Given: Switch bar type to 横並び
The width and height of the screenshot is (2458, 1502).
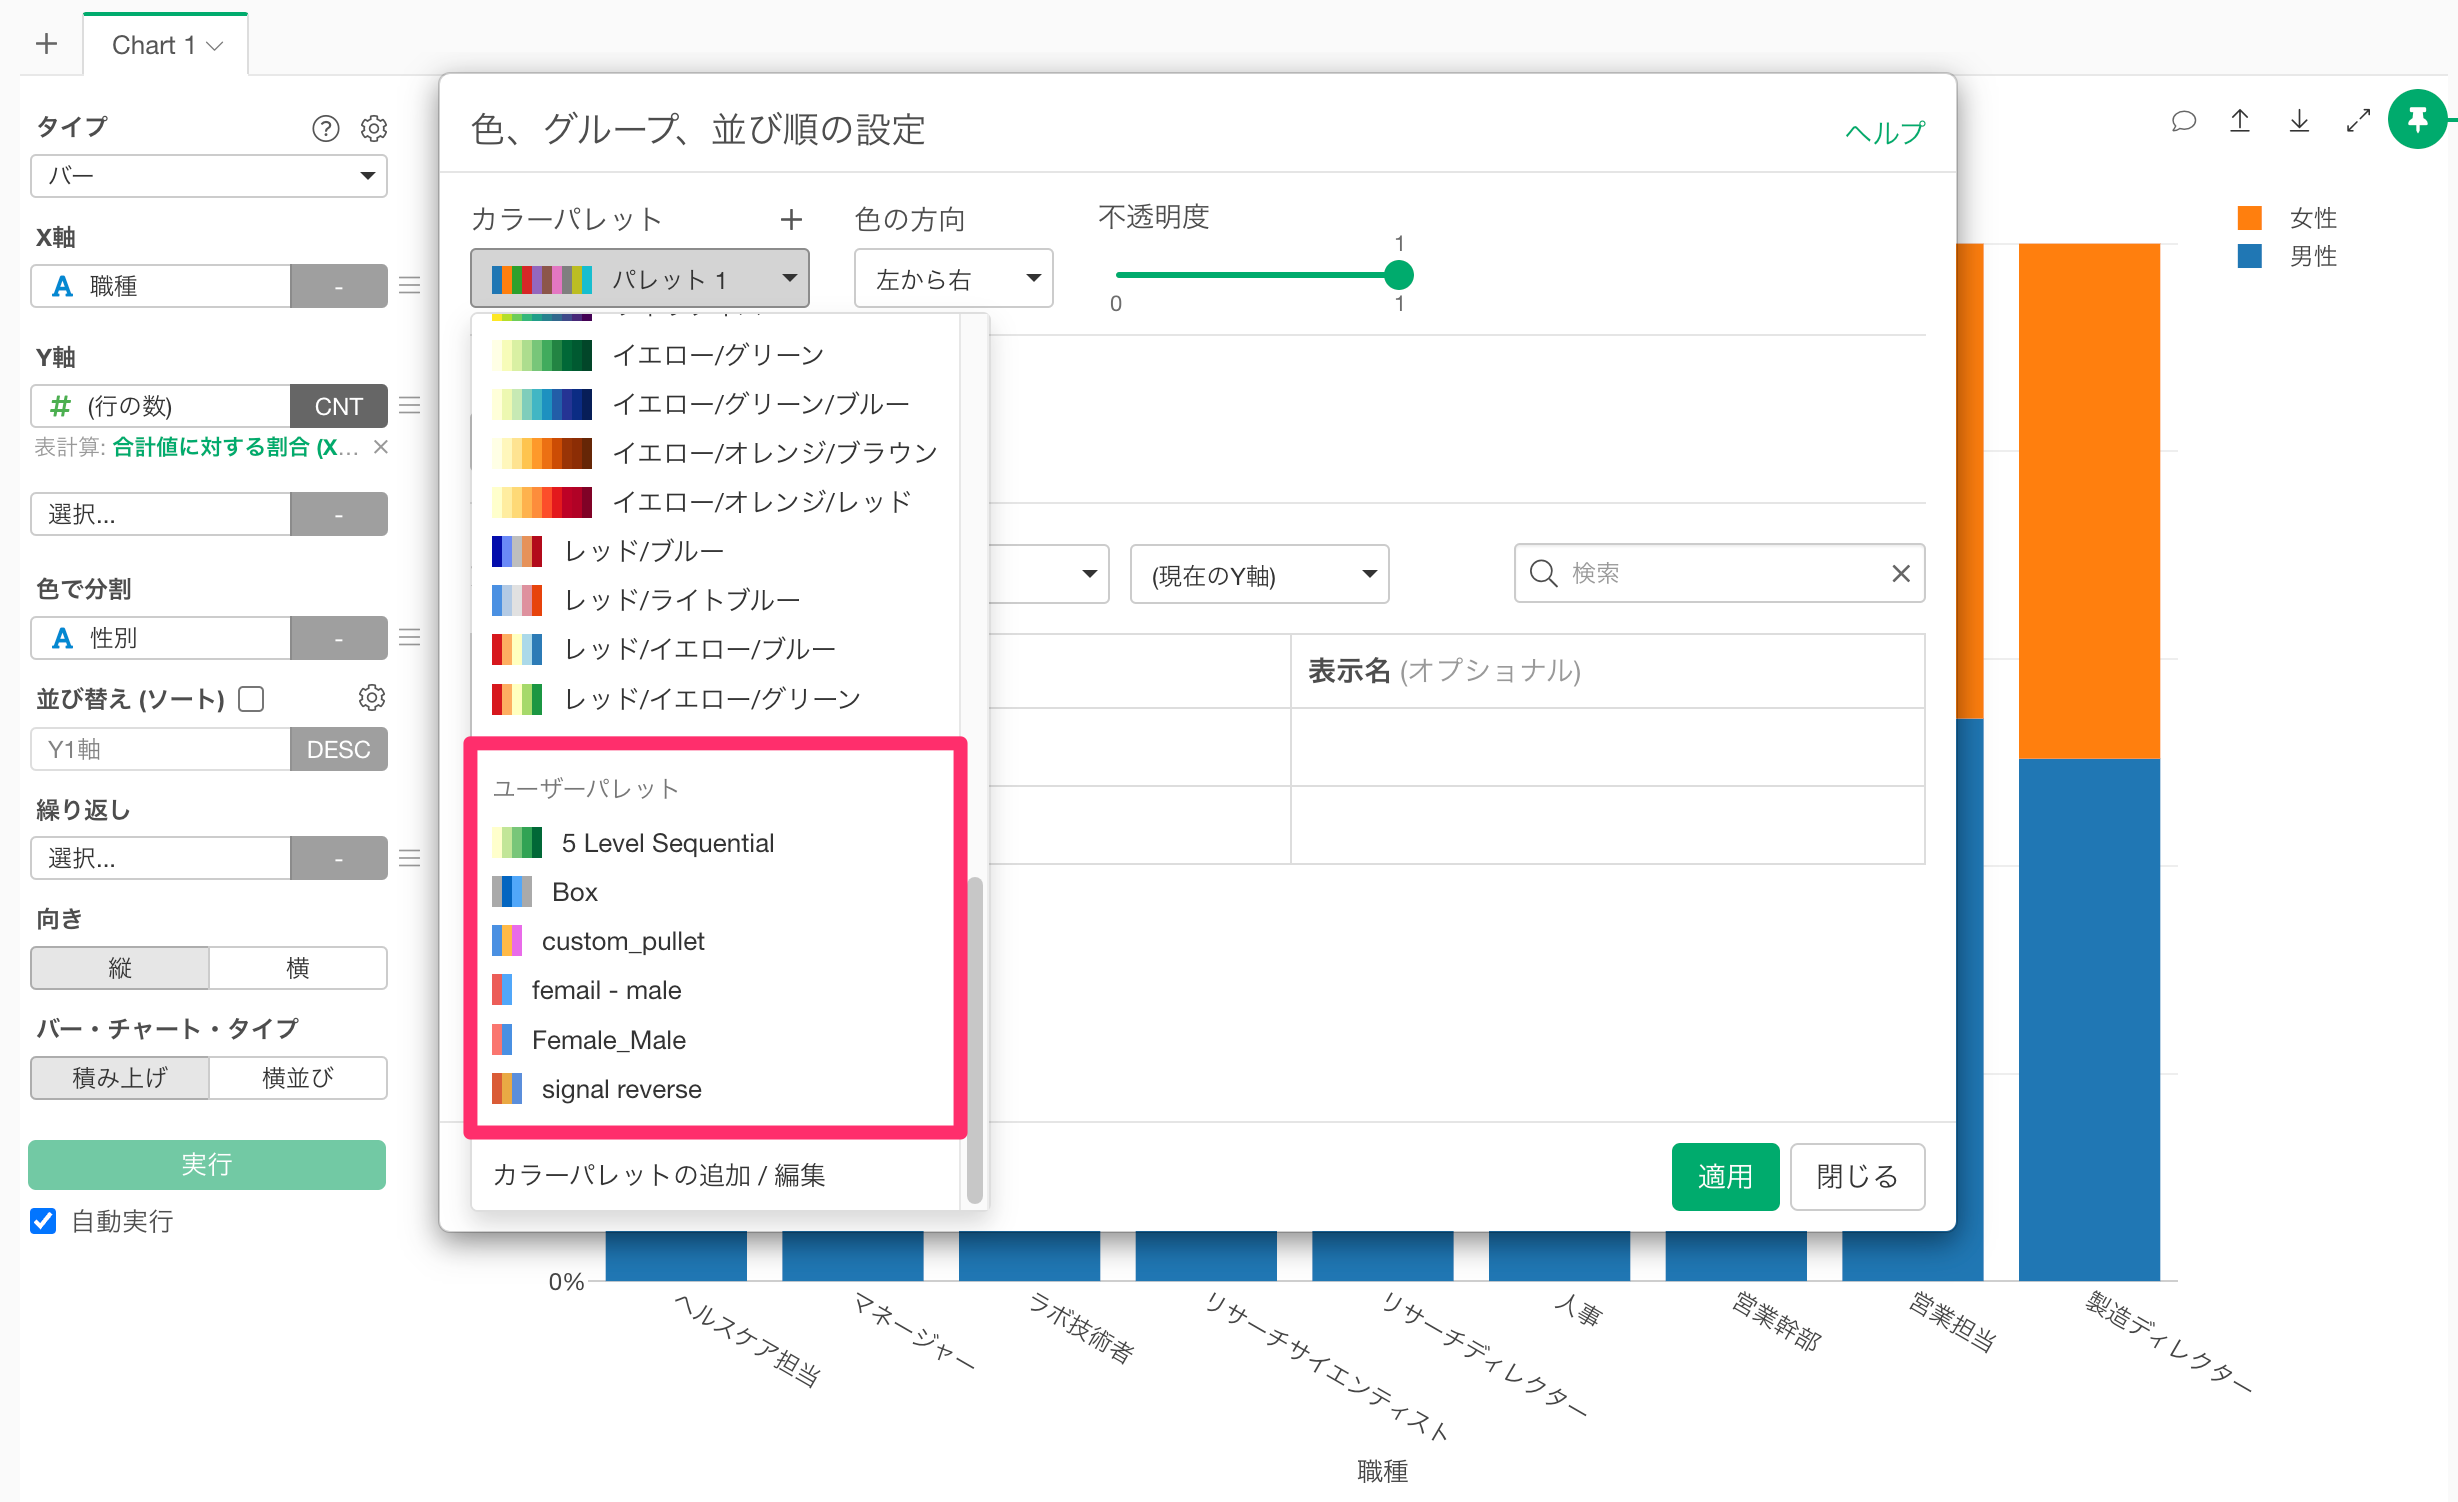Looking at the screenshot, I should (x=297, y=1078).
